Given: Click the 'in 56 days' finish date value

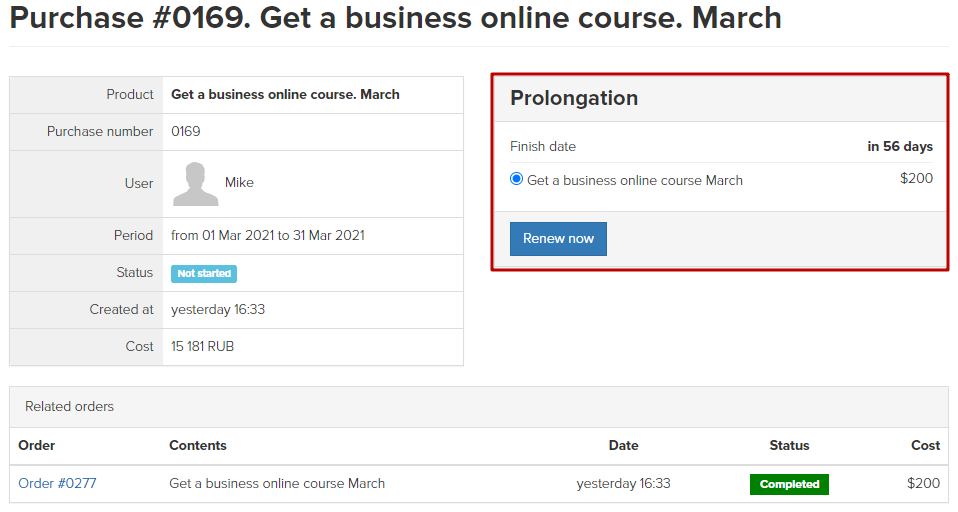Looking at the screenshot, I should pyautogui.click(x=899, y=147).
